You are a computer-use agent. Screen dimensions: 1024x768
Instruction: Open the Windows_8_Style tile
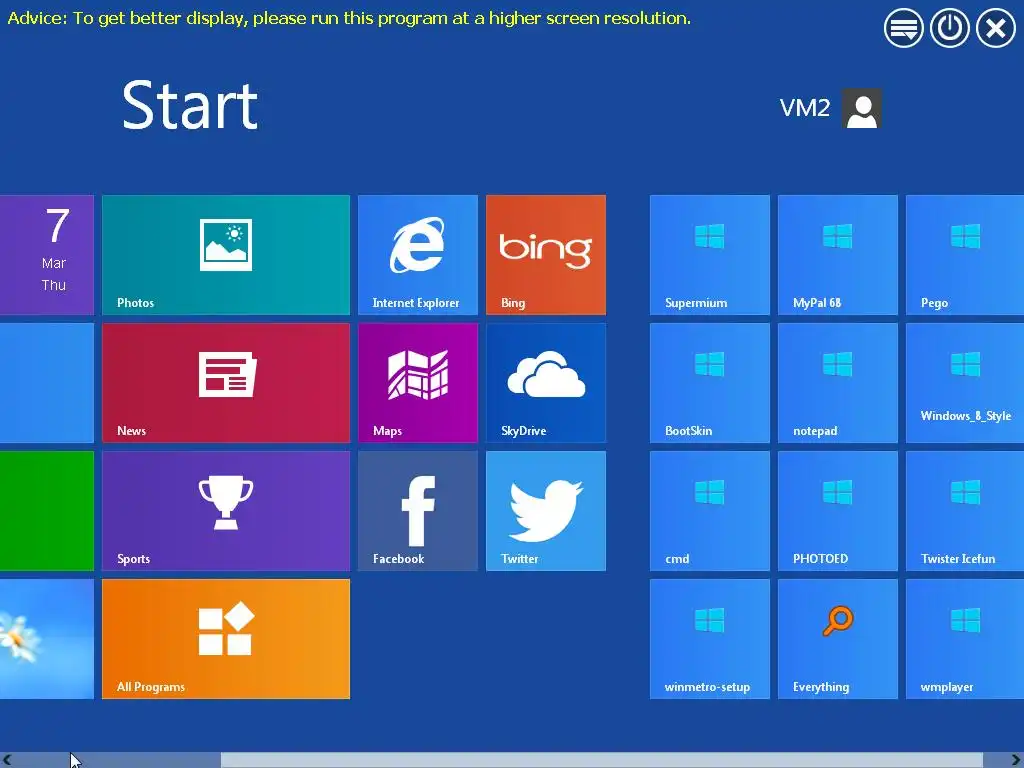click(965, 383)
